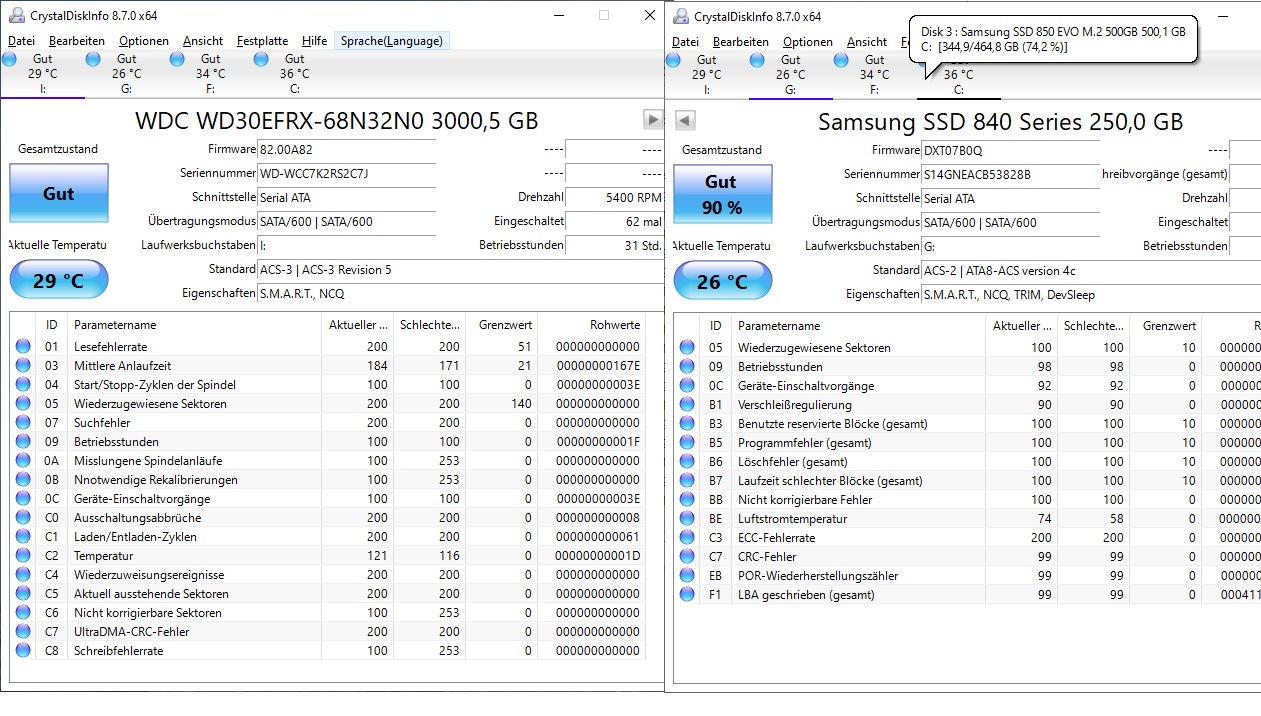
Task: Click the right window's CrystalDiskInfo title icon
Action: point(681,17)
